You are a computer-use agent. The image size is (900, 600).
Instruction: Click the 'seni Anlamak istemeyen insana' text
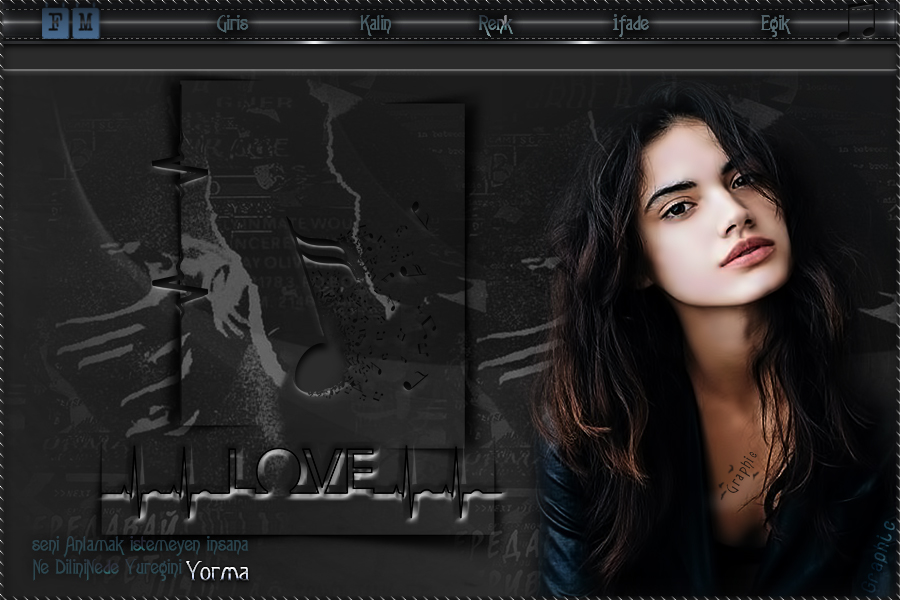[140, 546]
